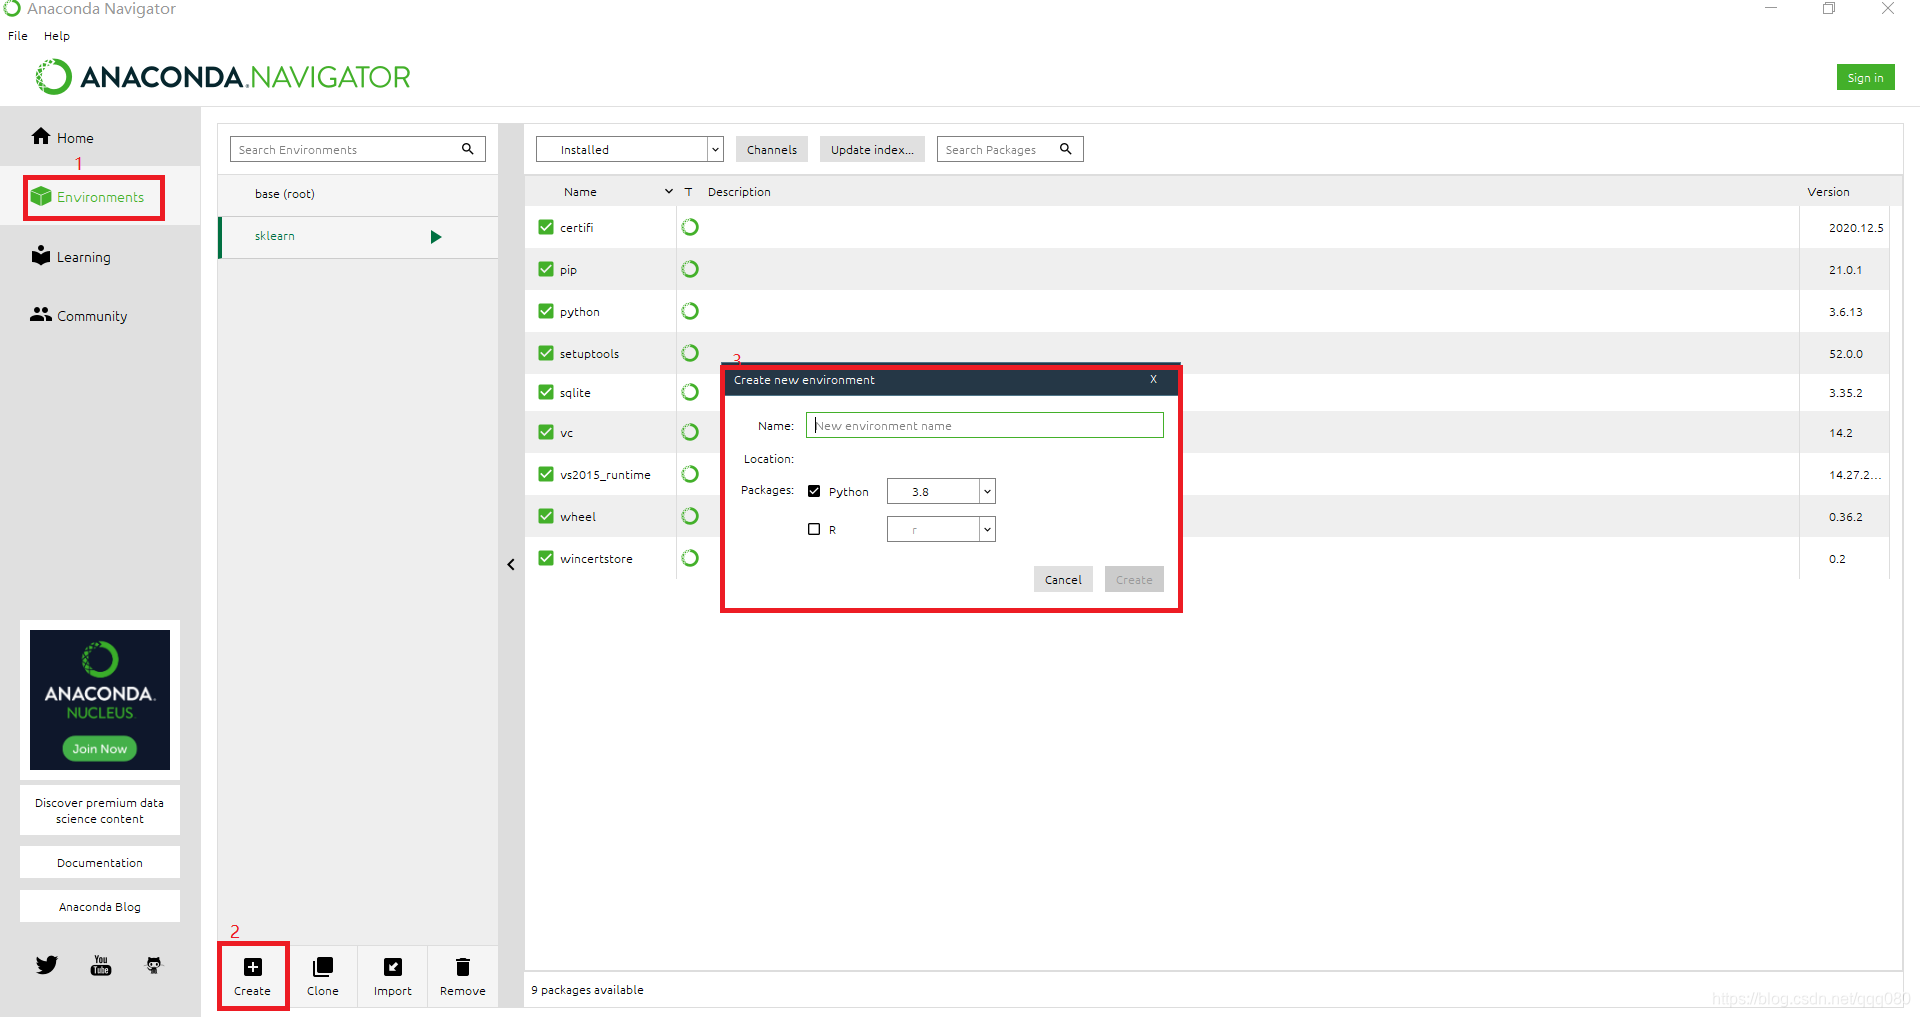The height and width of the screenshot is (1017, 1920).
Task: Close the Create new environment dialog
Action: click(x=1153, y=379)
